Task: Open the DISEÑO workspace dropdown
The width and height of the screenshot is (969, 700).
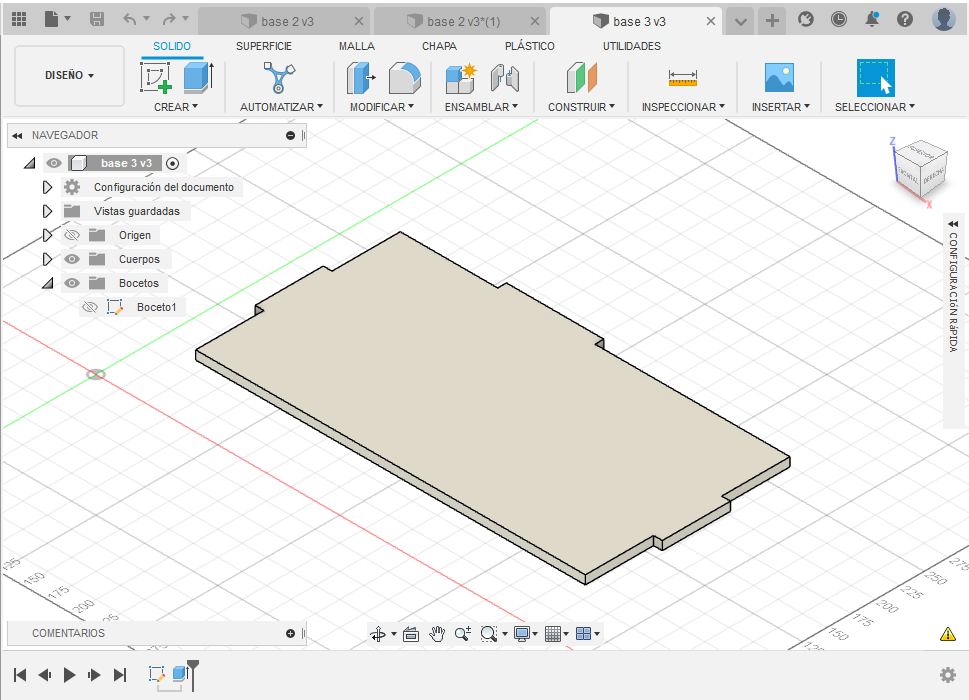Action: (x=69, y=75)
